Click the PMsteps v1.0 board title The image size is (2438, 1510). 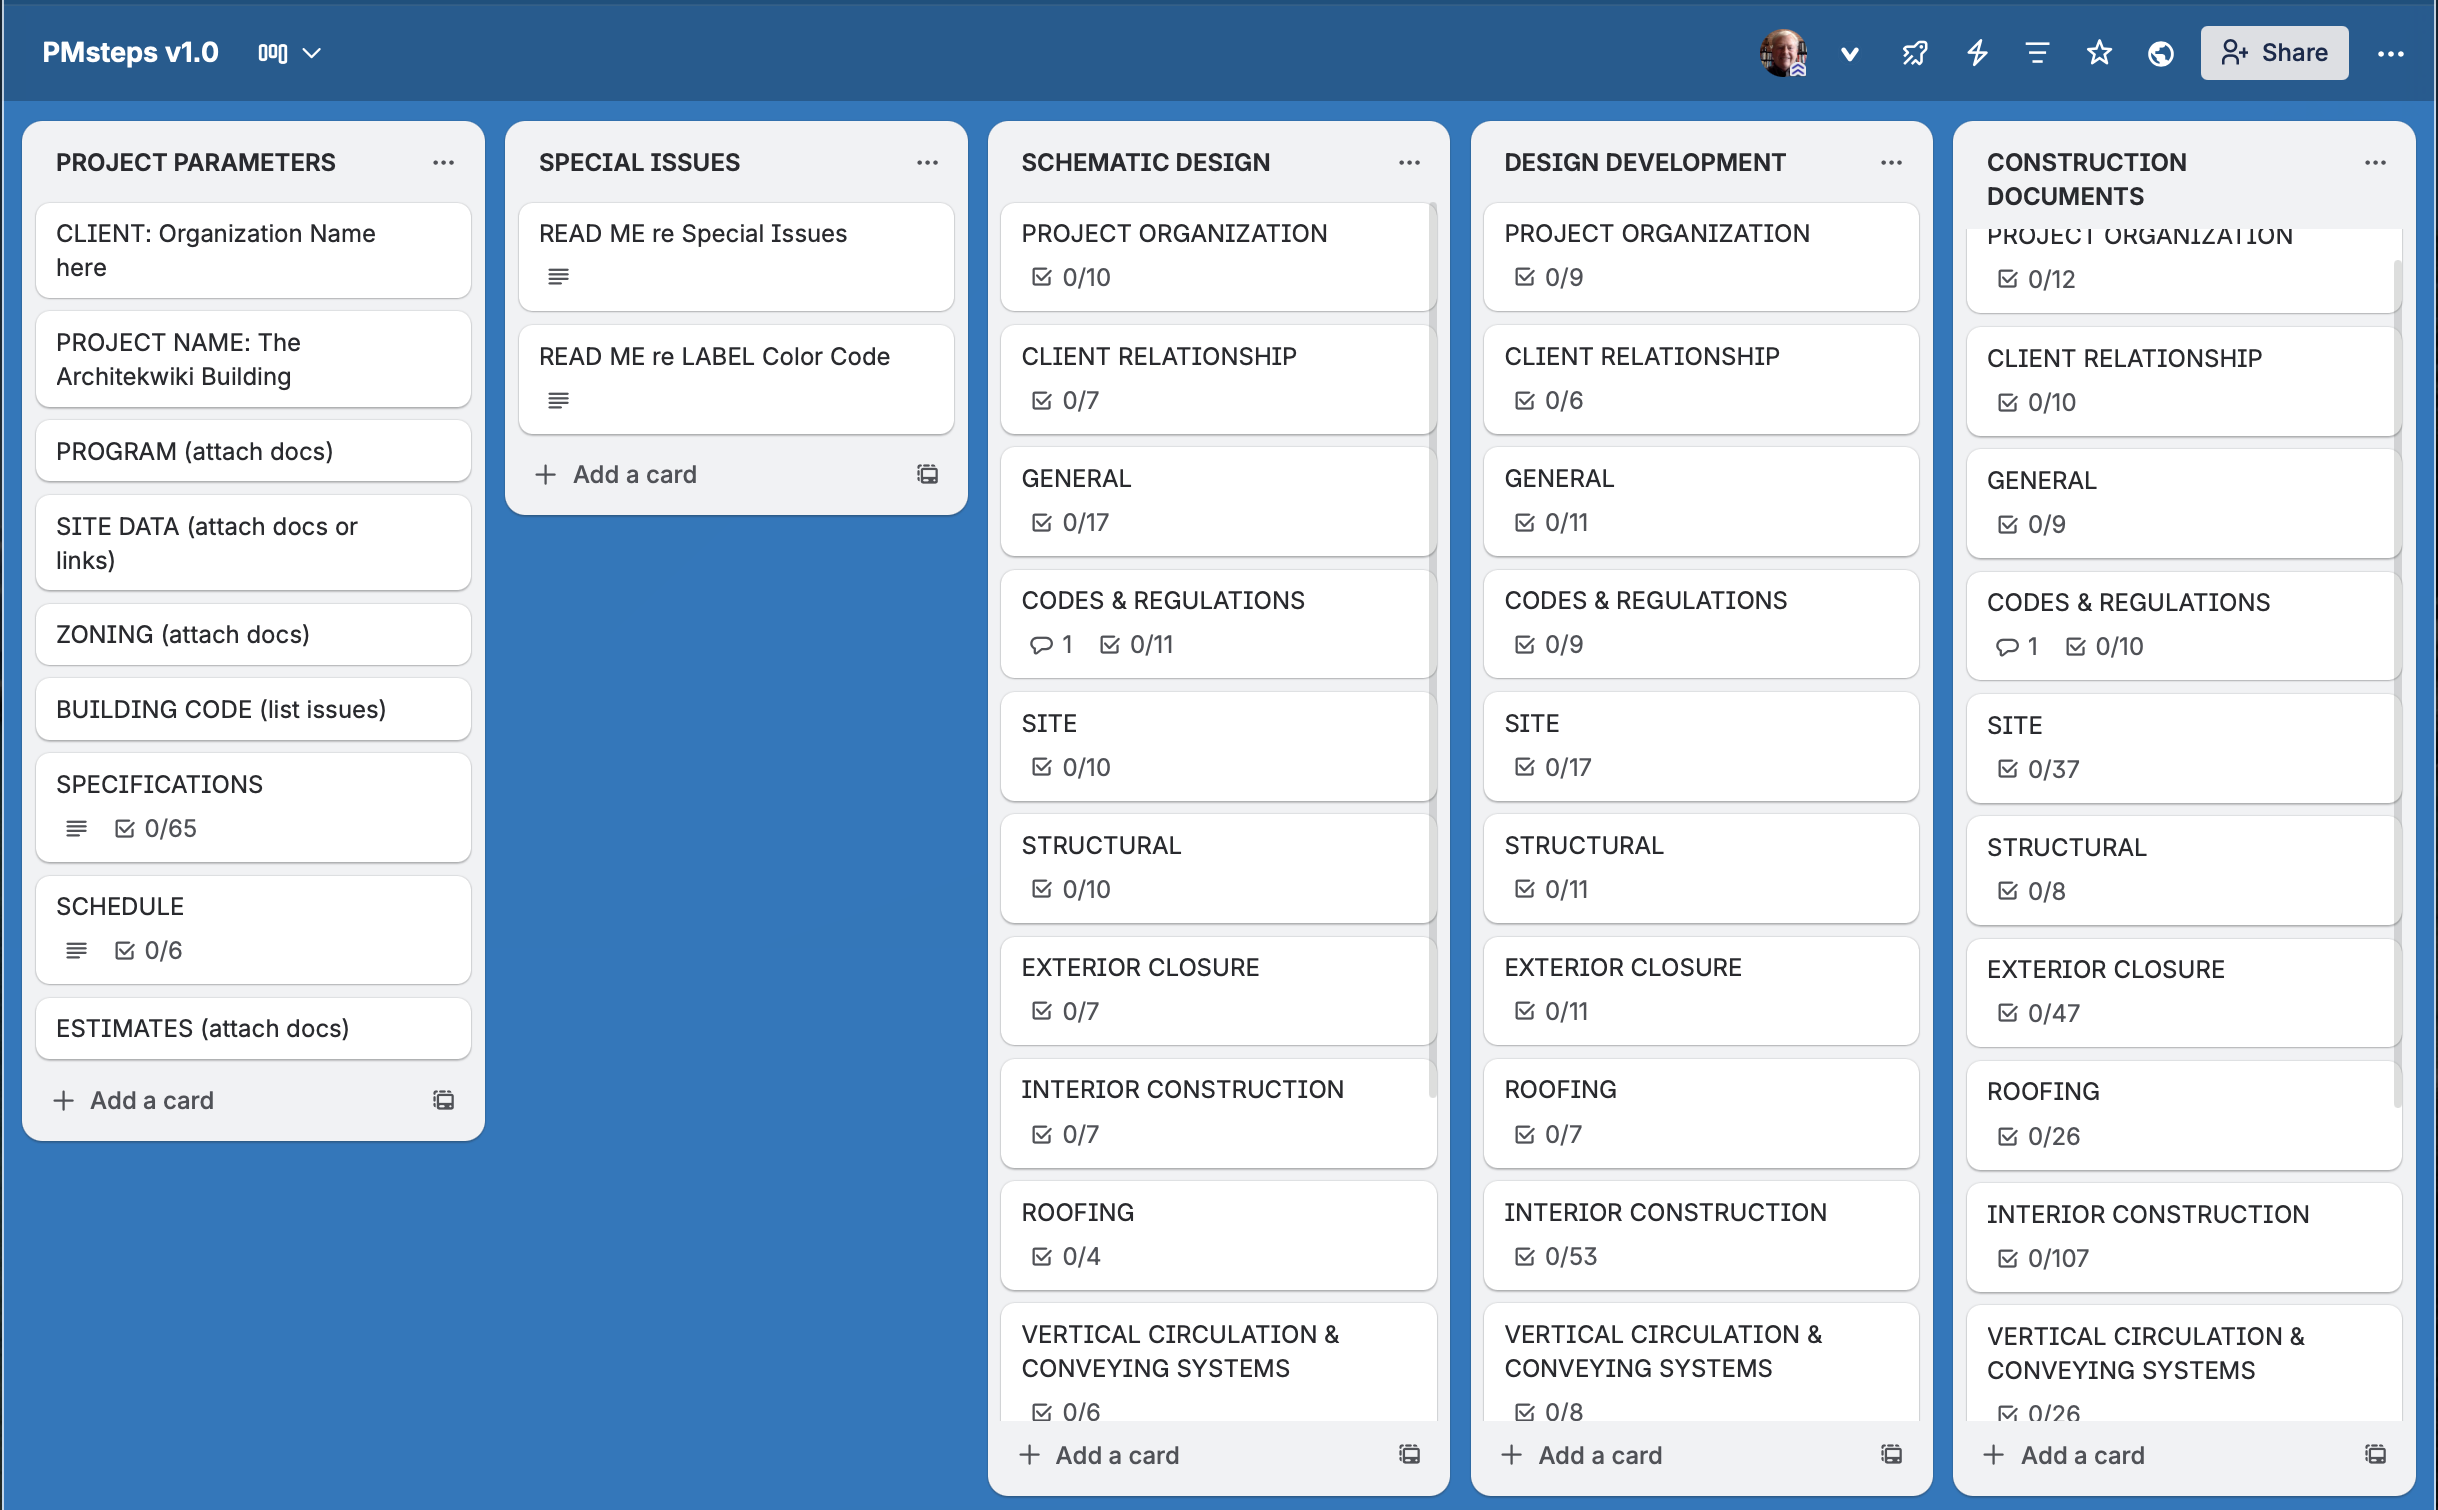130,53
